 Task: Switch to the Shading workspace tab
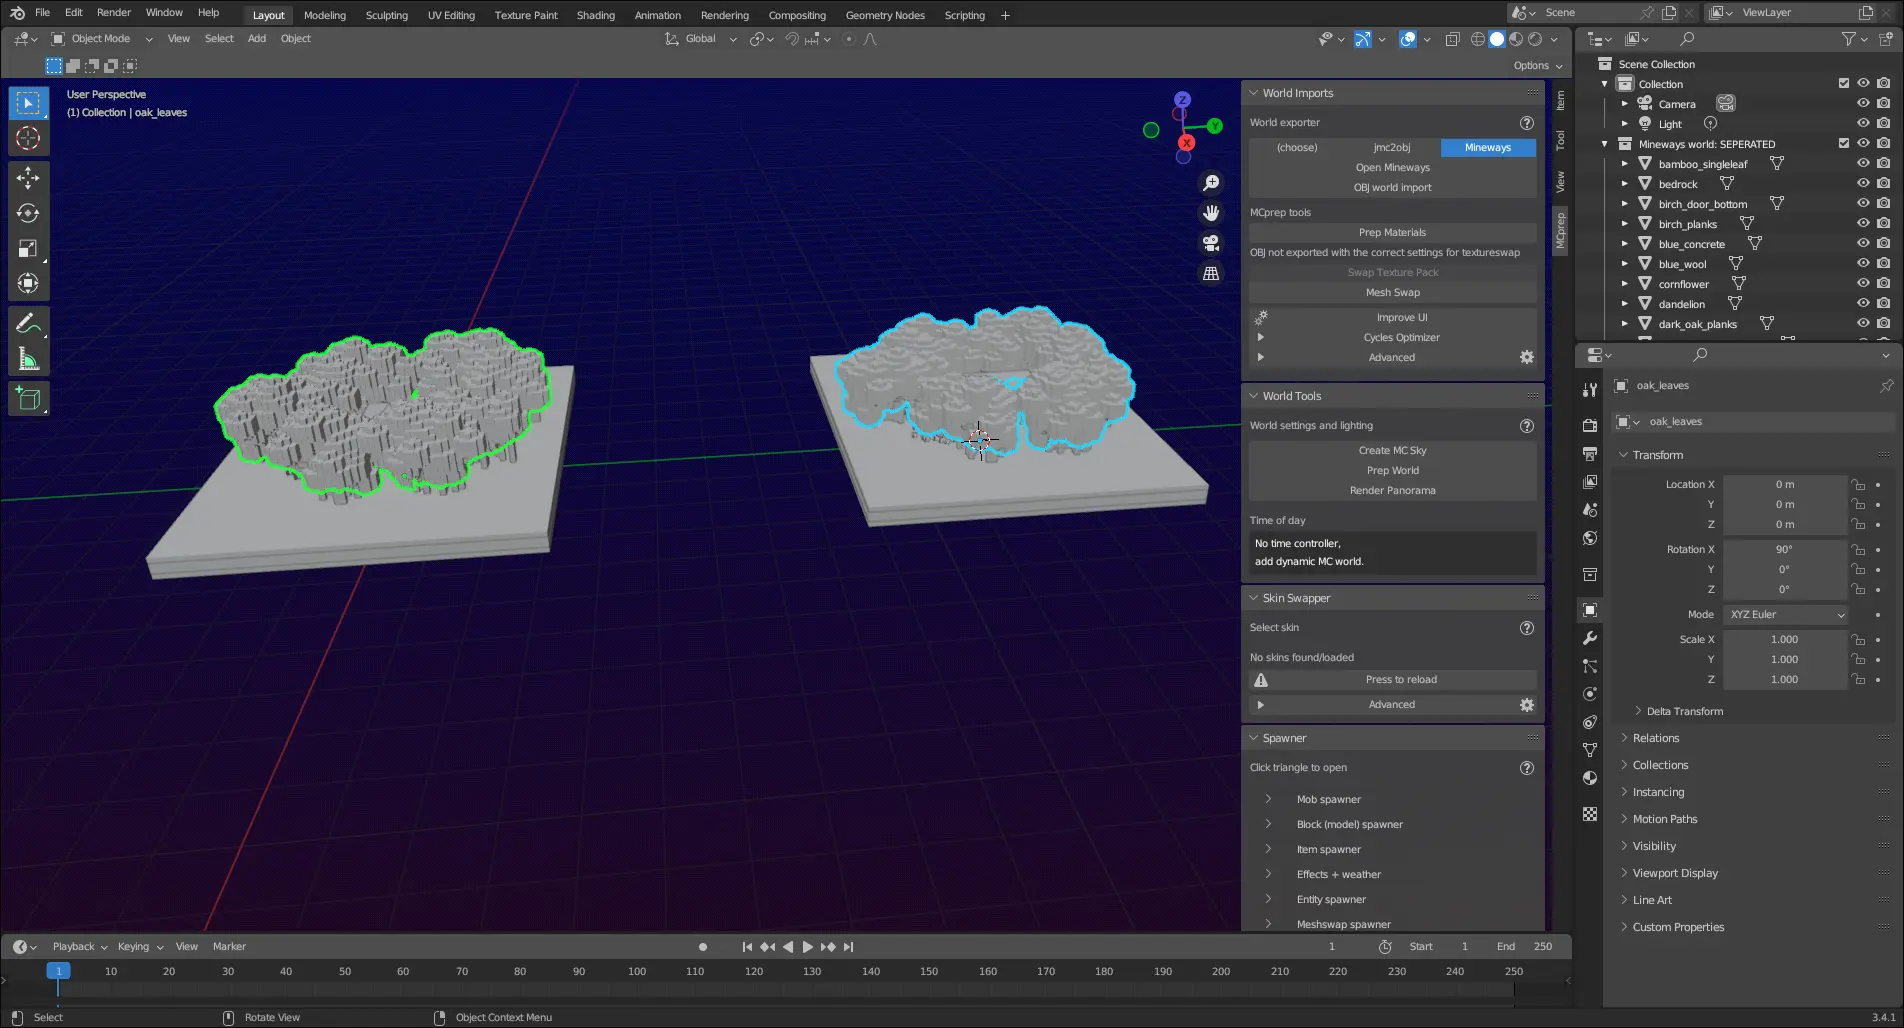pyautogui.click(x=595, y=15)
